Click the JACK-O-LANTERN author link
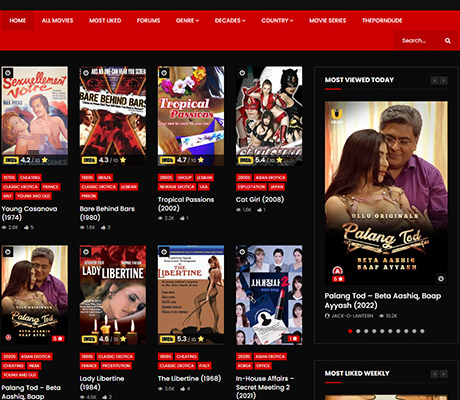Viewport: 460px width, 400px height. click(x=352, y=316)
